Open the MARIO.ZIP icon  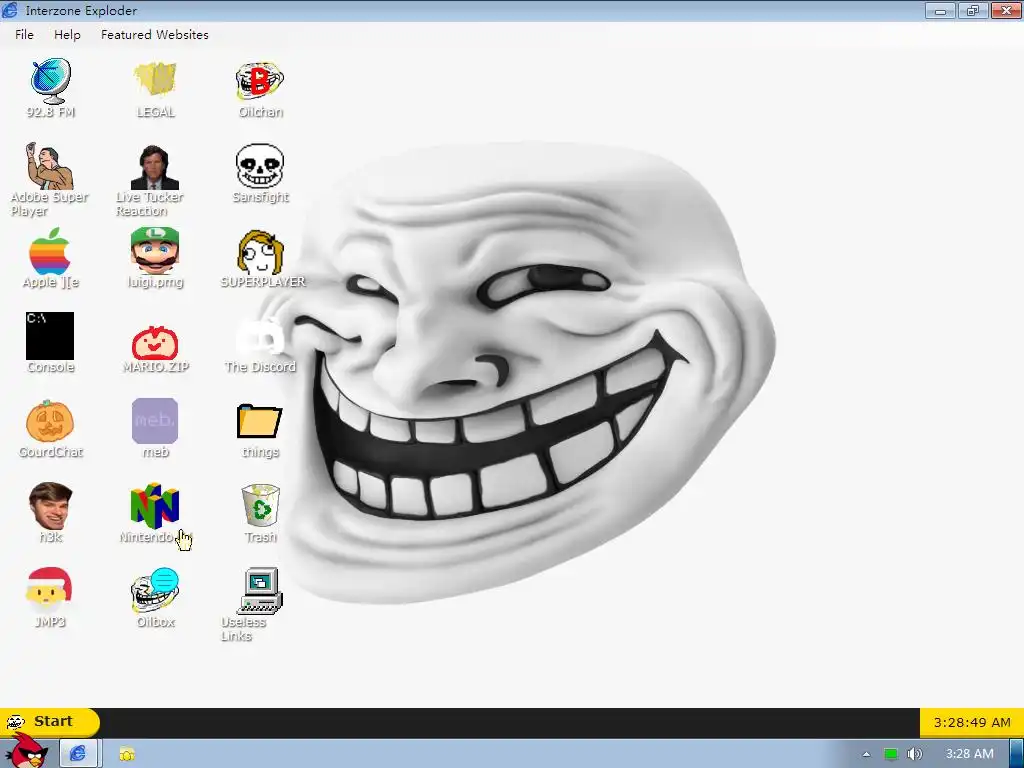(155, 343)
